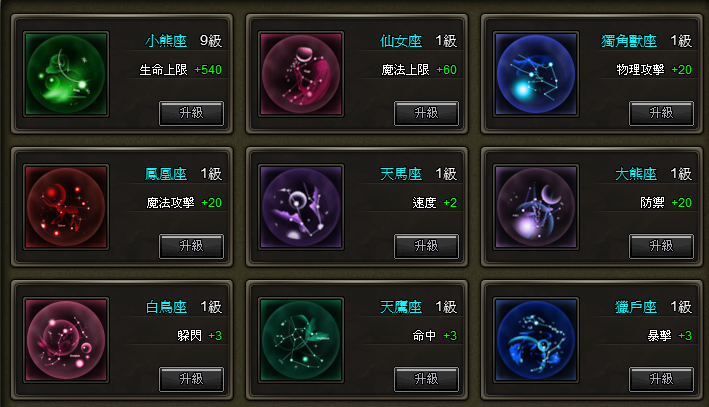Upgrade 天馬座 speed with 升級

tap(426, 246)
